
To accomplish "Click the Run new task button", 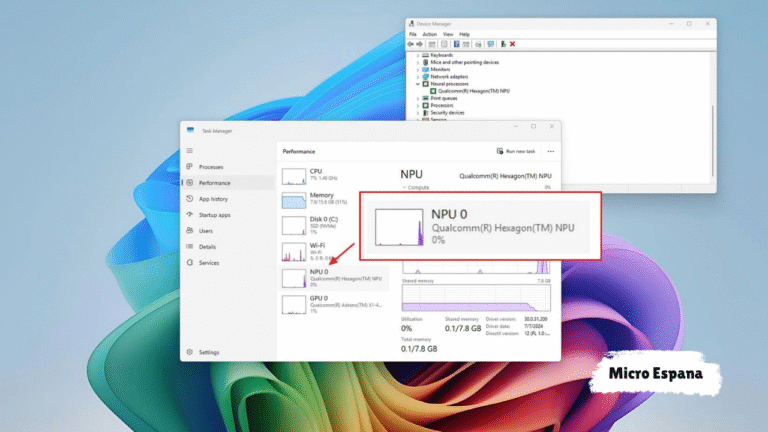I will tap(516, 151).
